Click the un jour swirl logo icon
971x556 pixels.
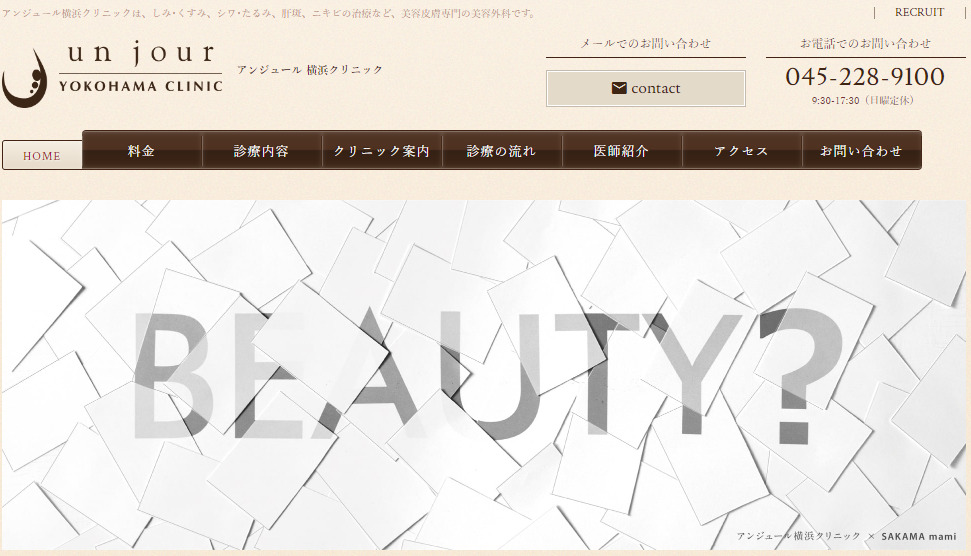24,78
